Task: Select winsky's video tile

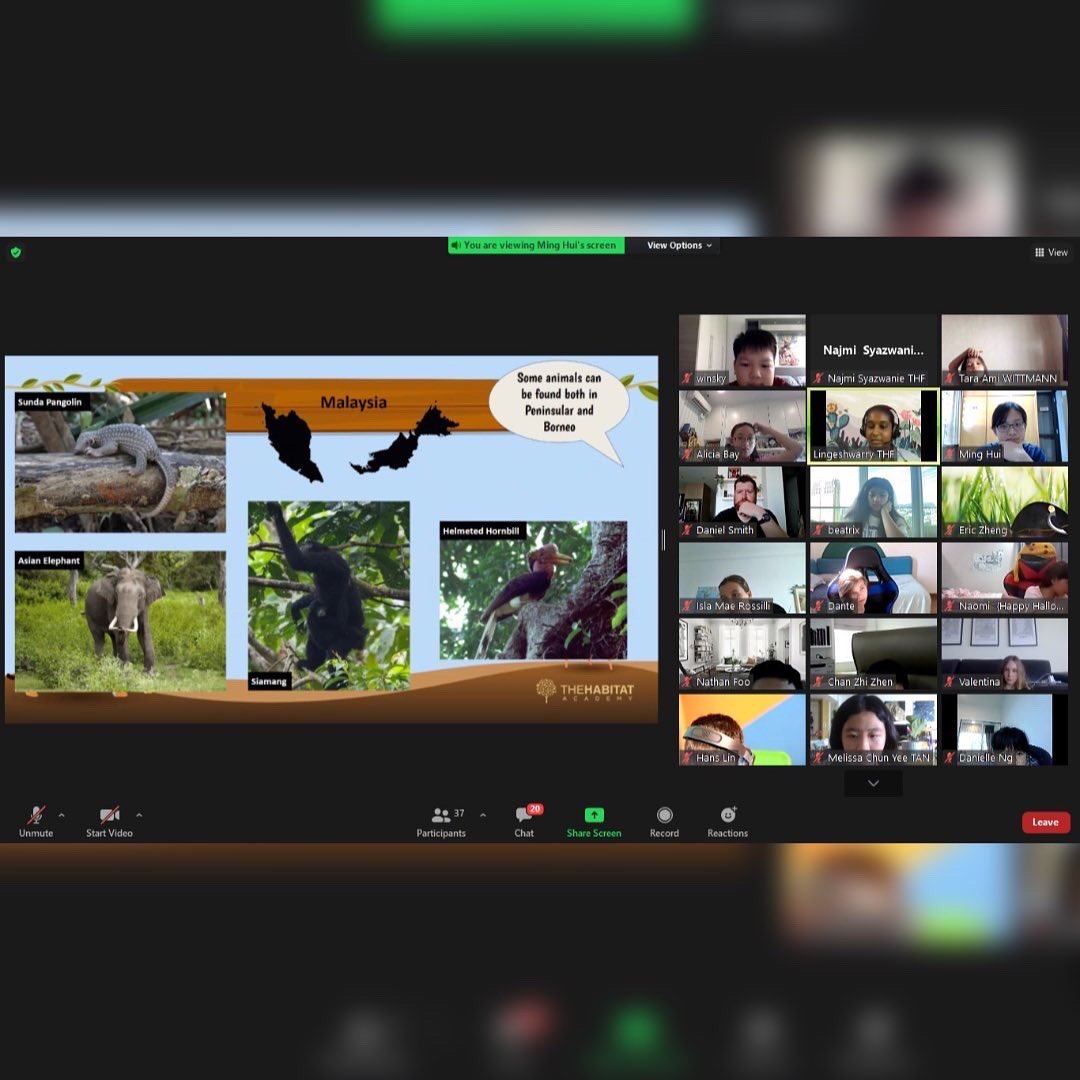Action: pyautogui.click(x=742, y=350)
